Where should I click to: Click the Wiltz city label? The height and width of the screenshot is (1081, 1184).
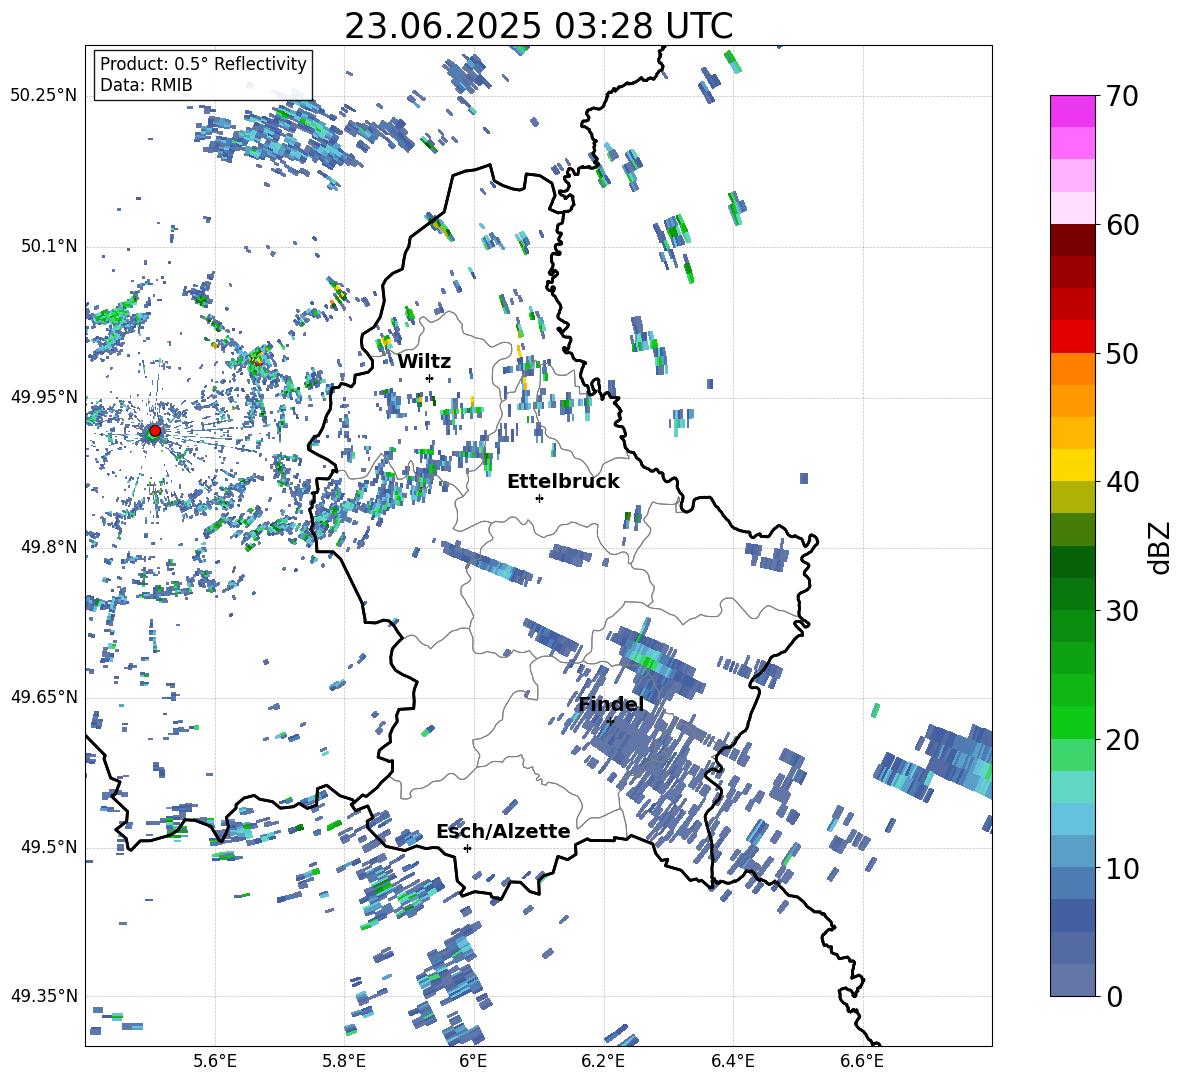pyautogui.click(x=424, y=361)
